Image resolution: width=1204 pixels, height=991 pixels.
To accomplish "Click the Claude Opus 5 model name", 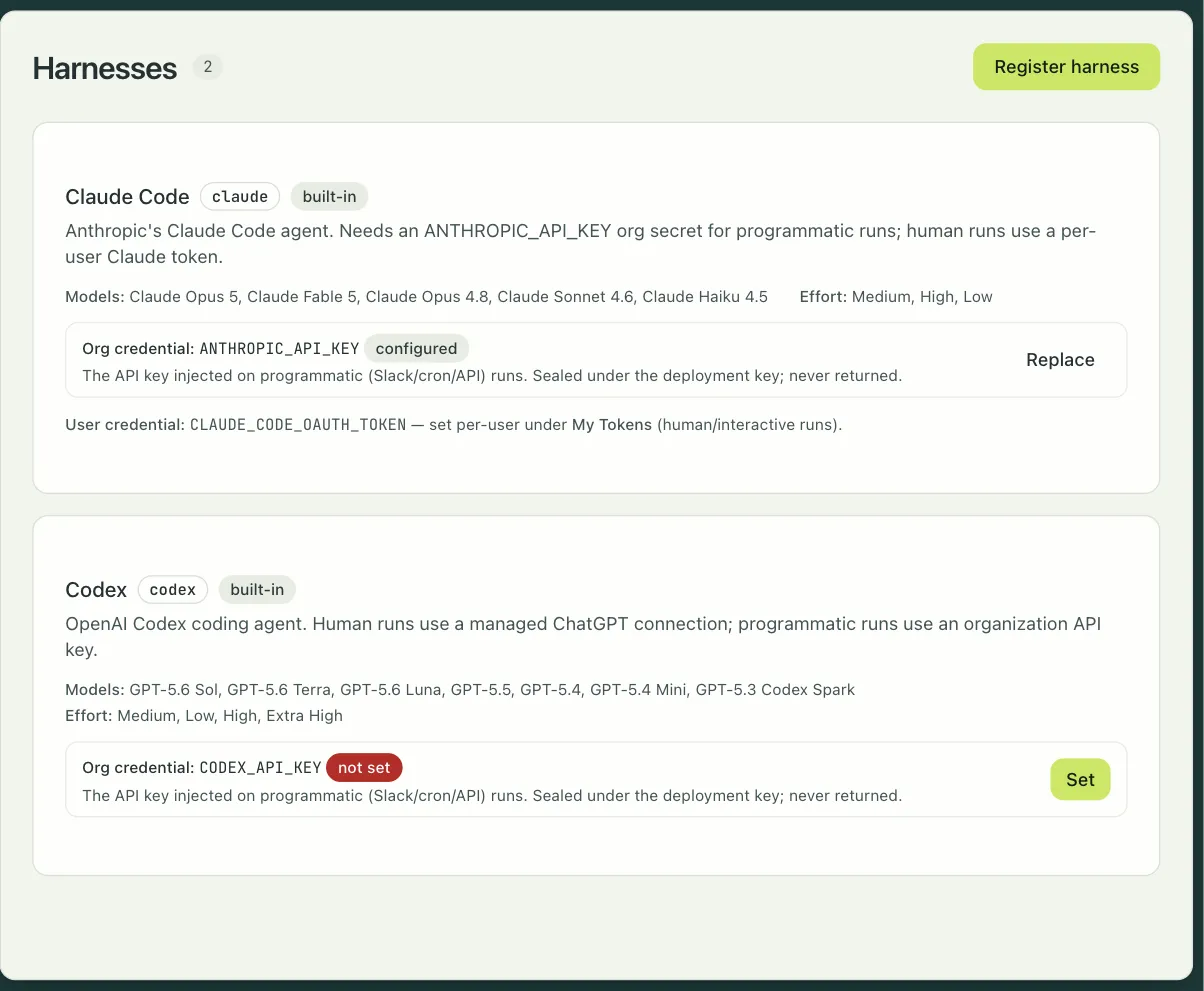I will tap(184, 297).
